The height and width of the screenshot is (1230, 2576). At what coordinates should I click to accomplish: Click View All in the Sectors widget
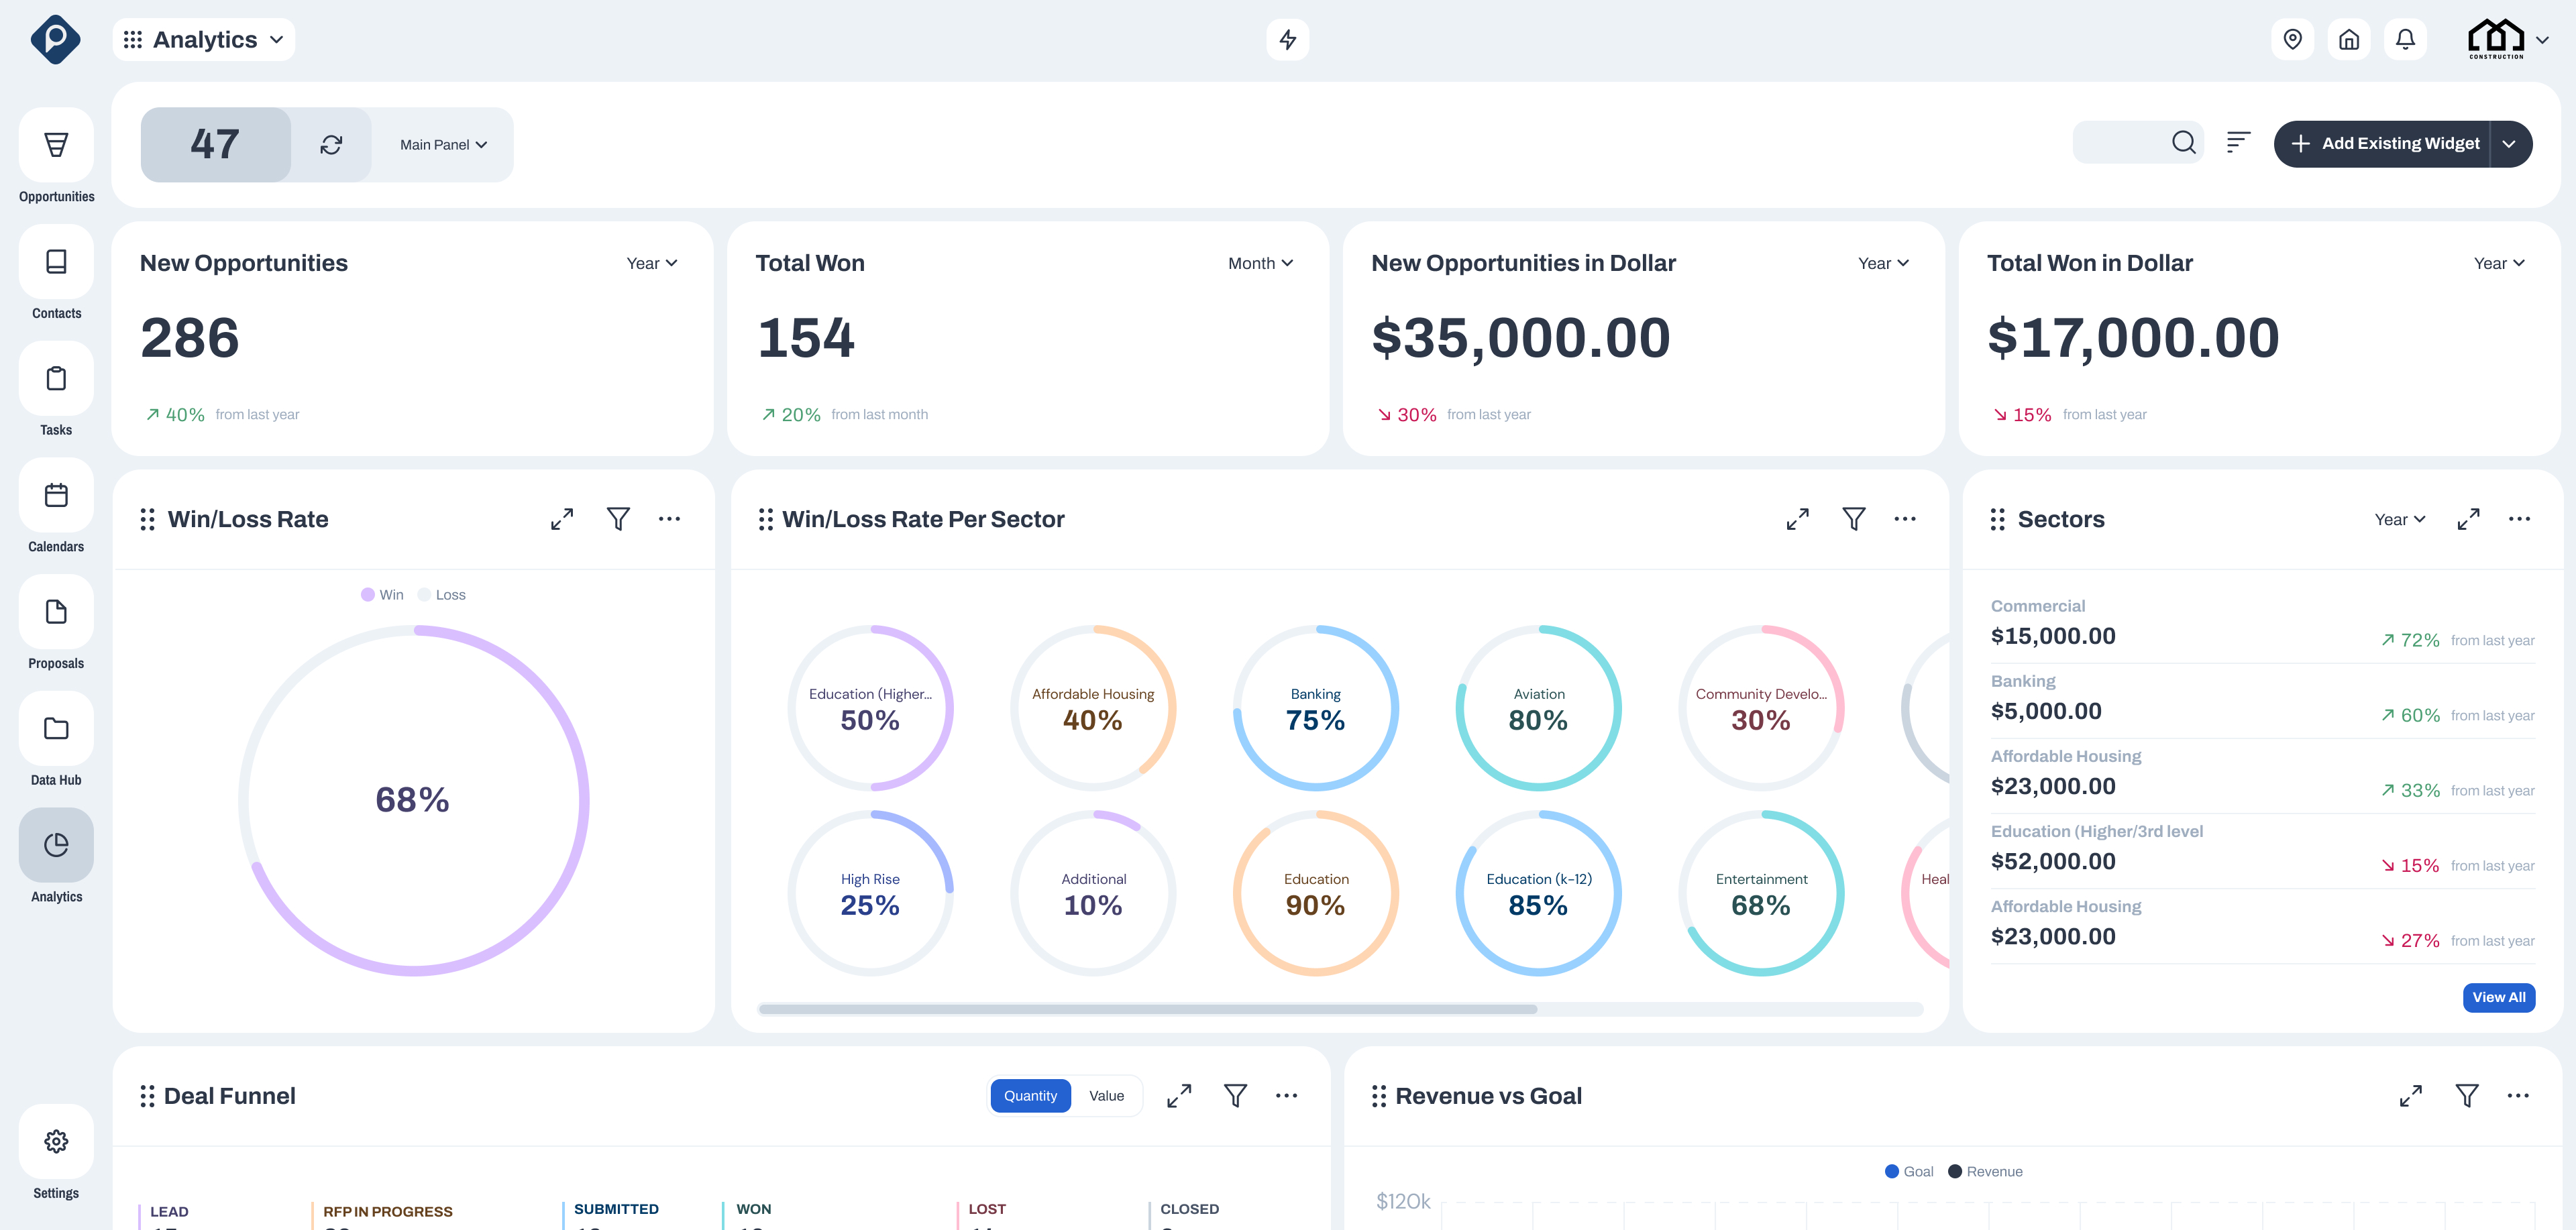coord(2499,997)
